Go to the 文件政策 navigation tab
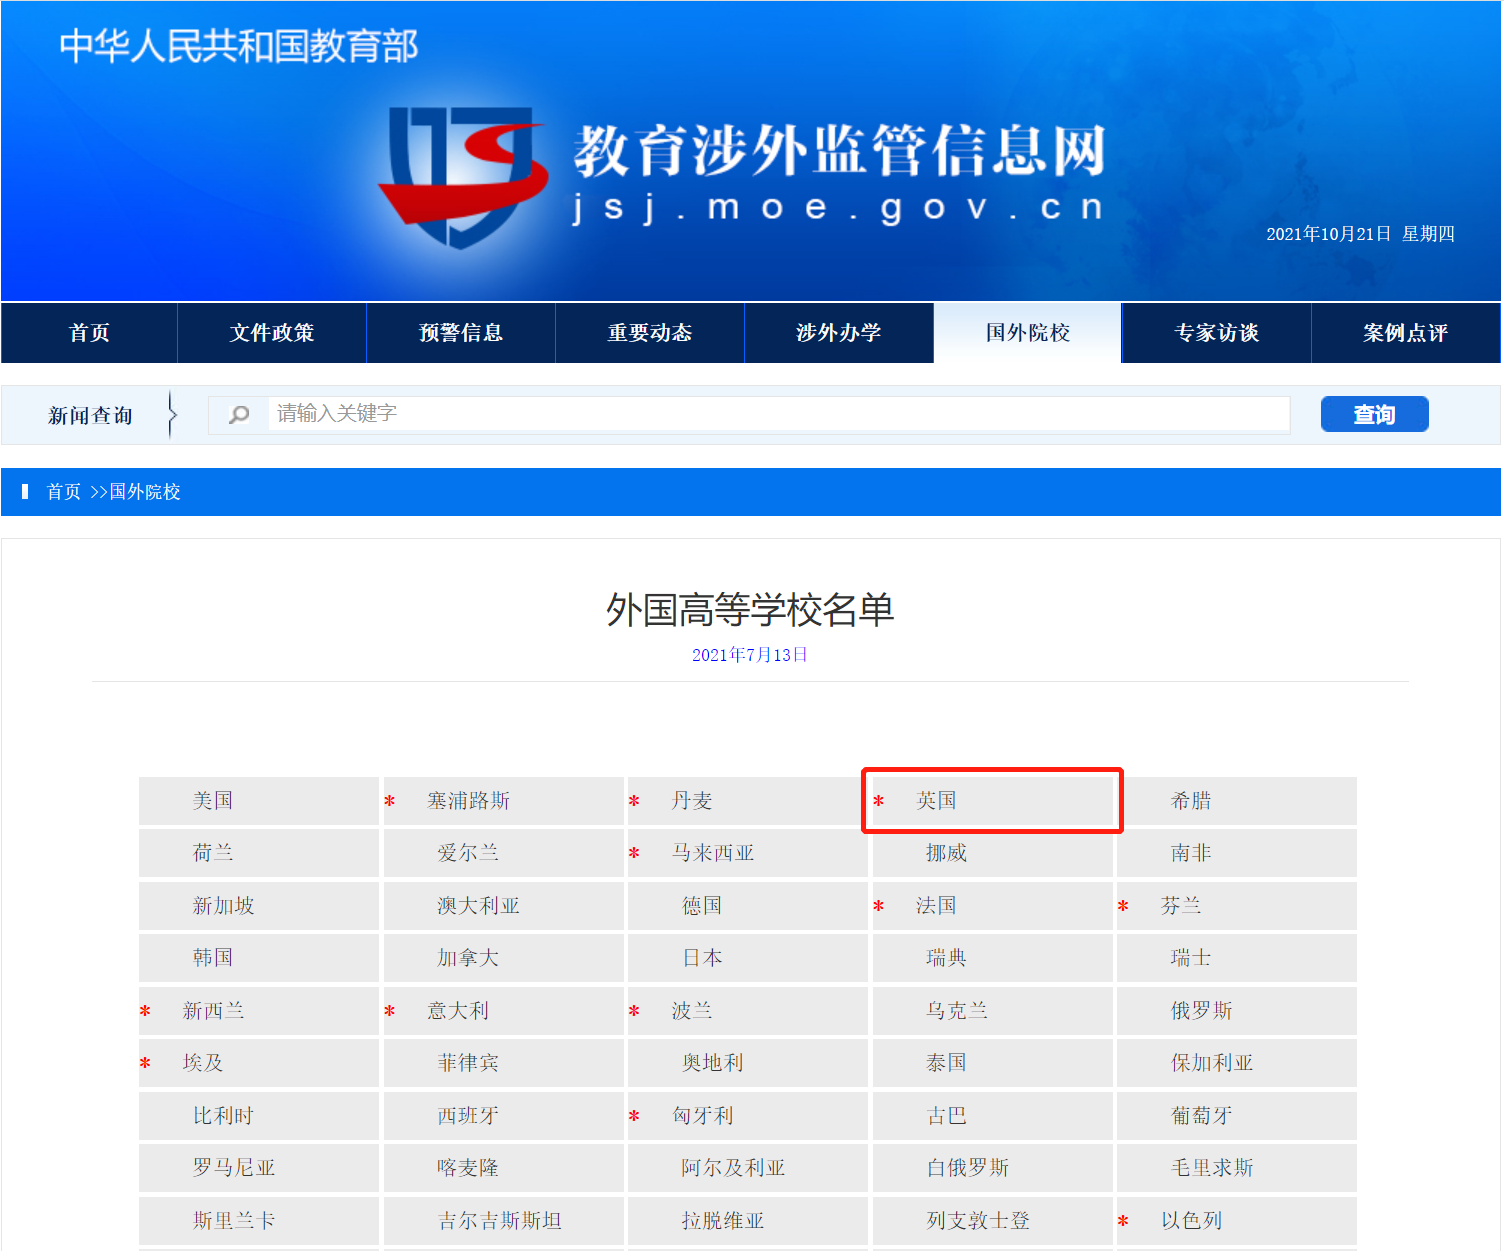 click(x=272, y=333)
